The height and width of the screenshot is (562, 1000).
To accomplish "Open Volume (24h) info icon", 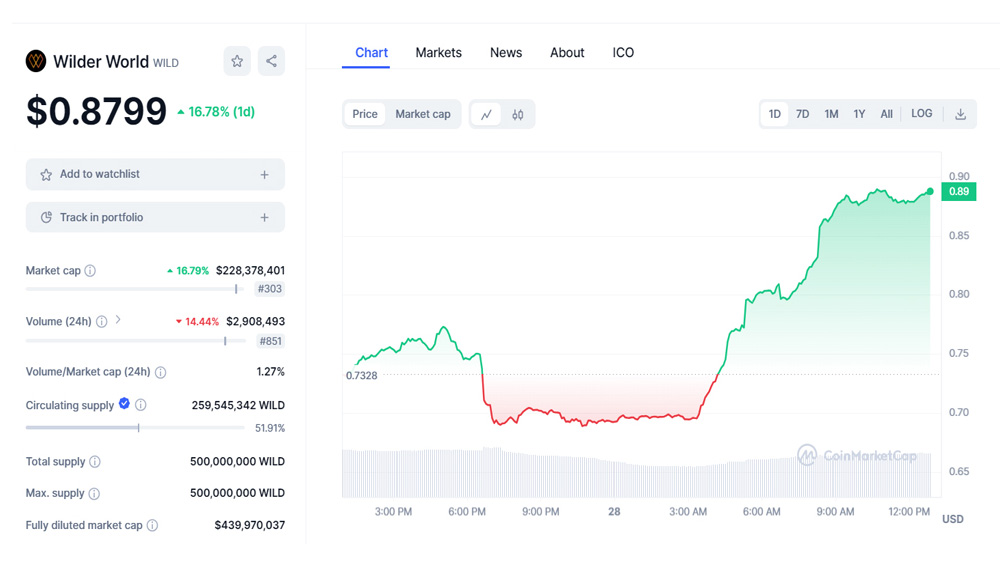I will (101, 322).
